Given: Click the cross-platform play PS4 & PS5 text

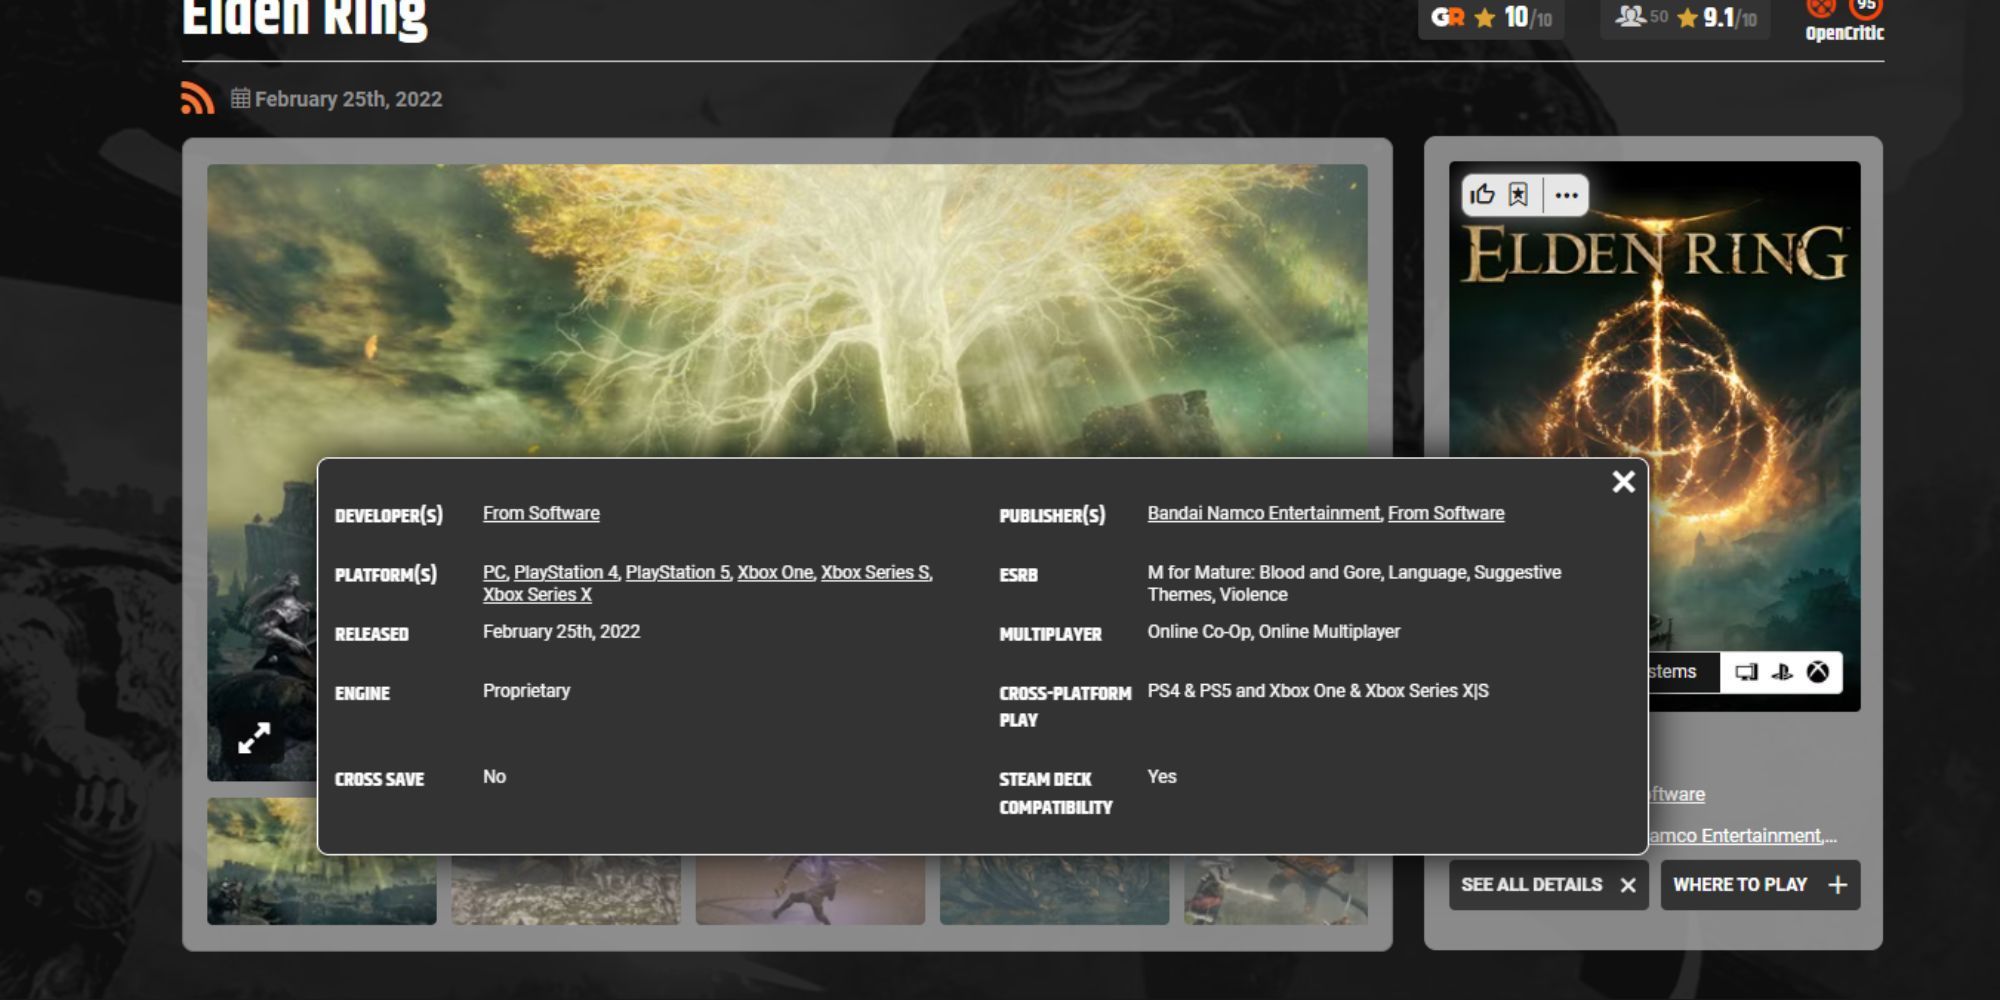Looking at the screenshot, I should coord(1318,691).
